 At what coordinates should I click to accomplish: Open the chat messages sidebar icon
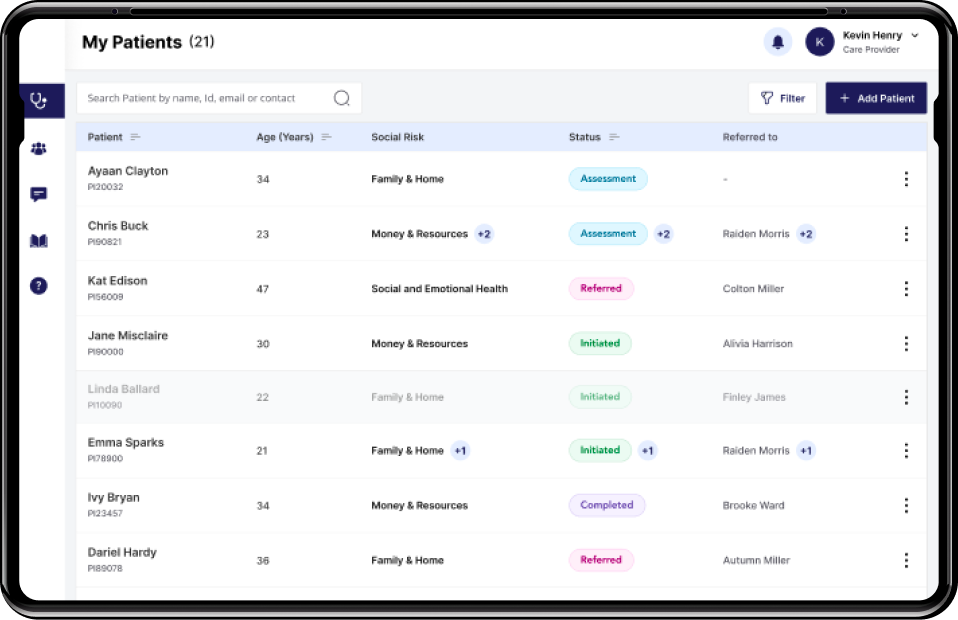39,195
